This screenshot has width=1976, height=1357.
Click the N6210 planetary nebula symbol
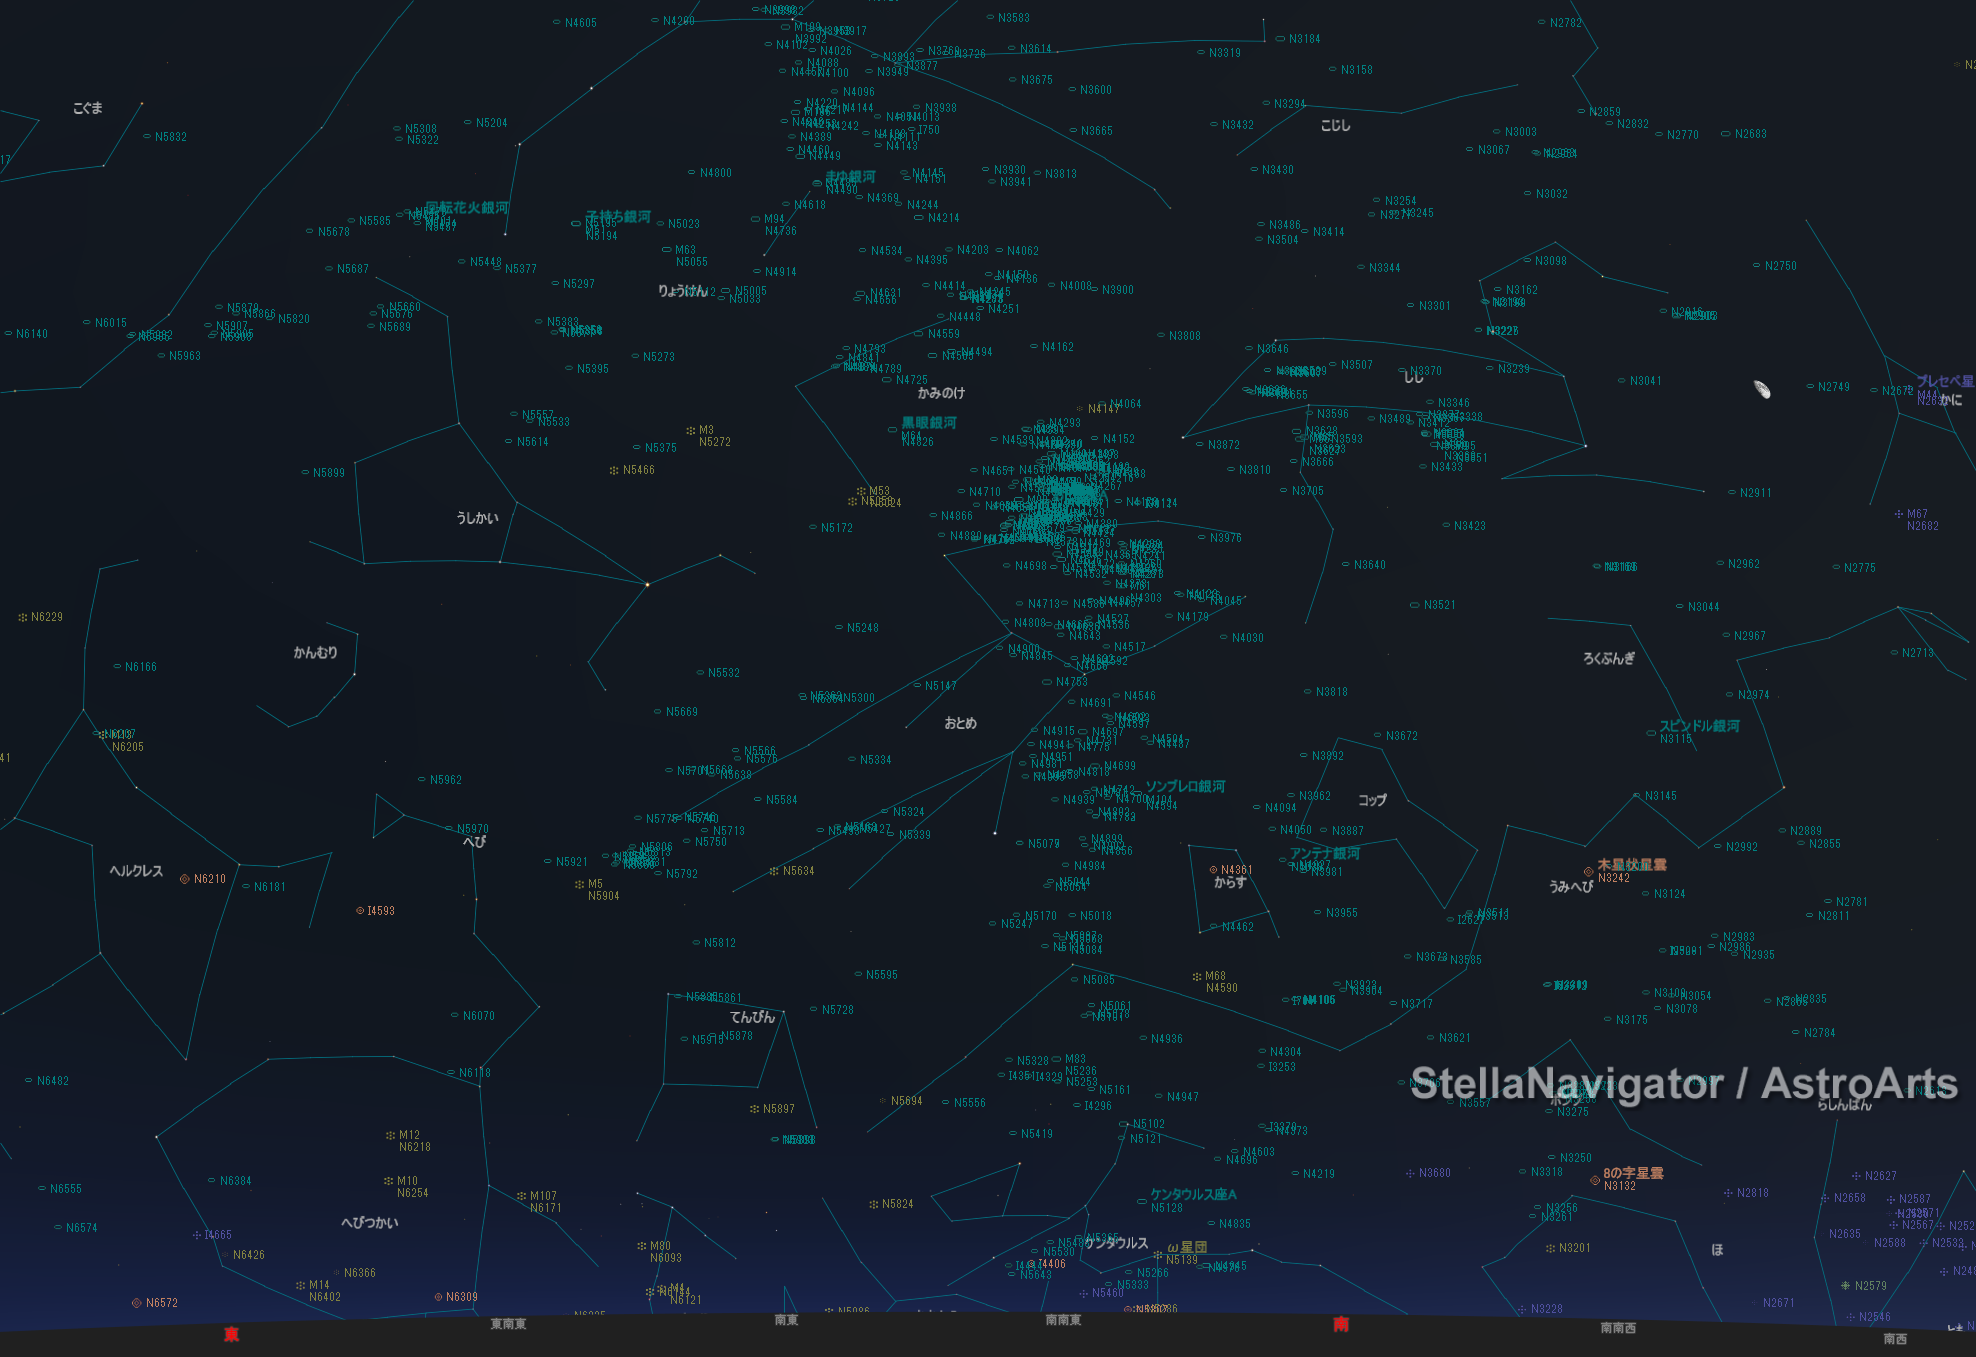point(185,879)
